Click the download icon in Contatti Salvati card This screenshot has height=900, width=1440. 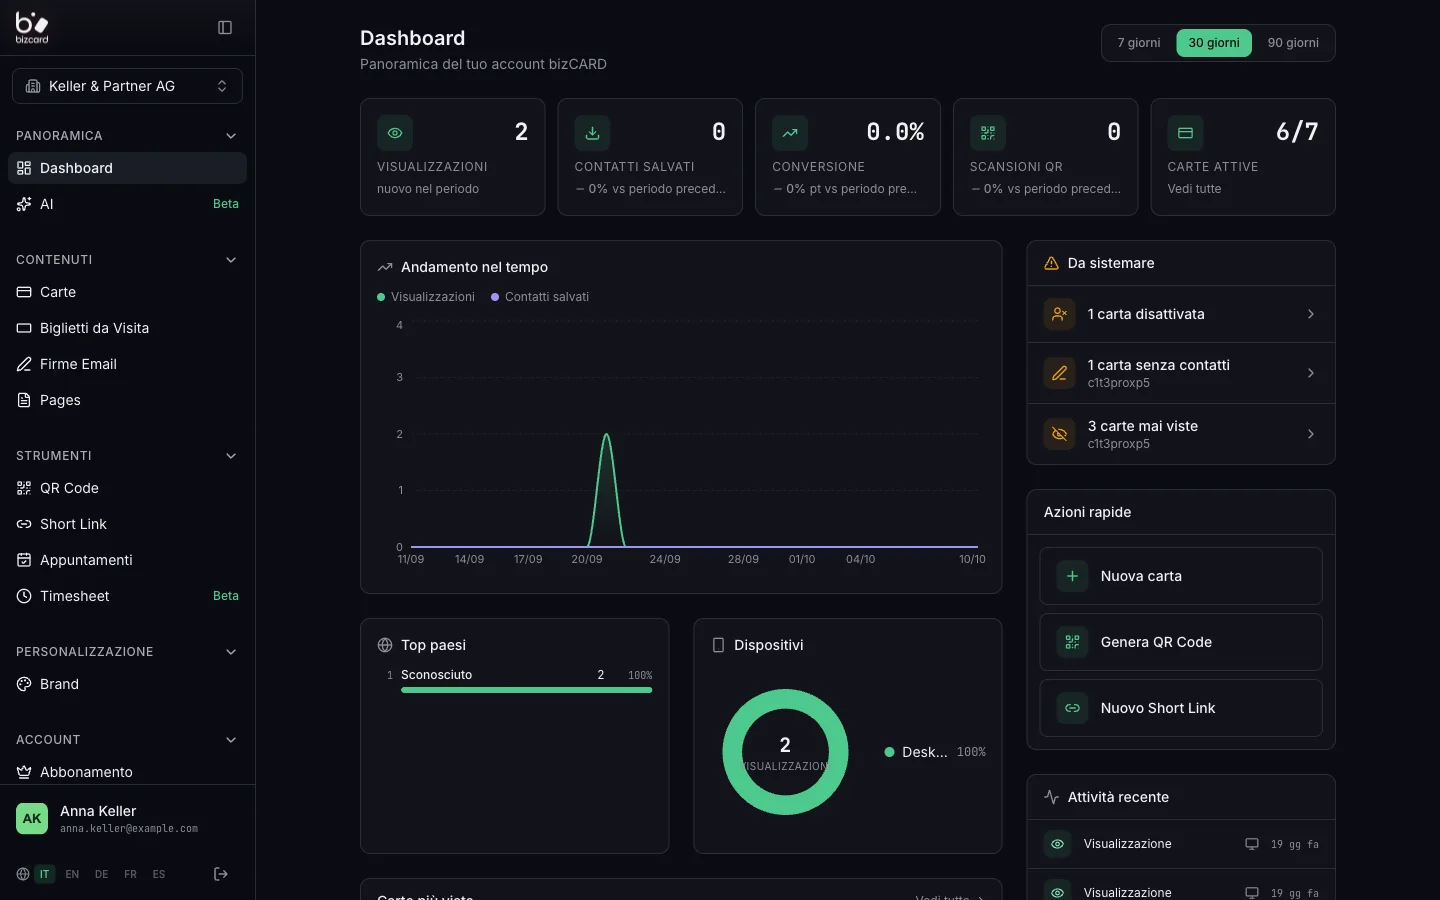tap(592, 133)
